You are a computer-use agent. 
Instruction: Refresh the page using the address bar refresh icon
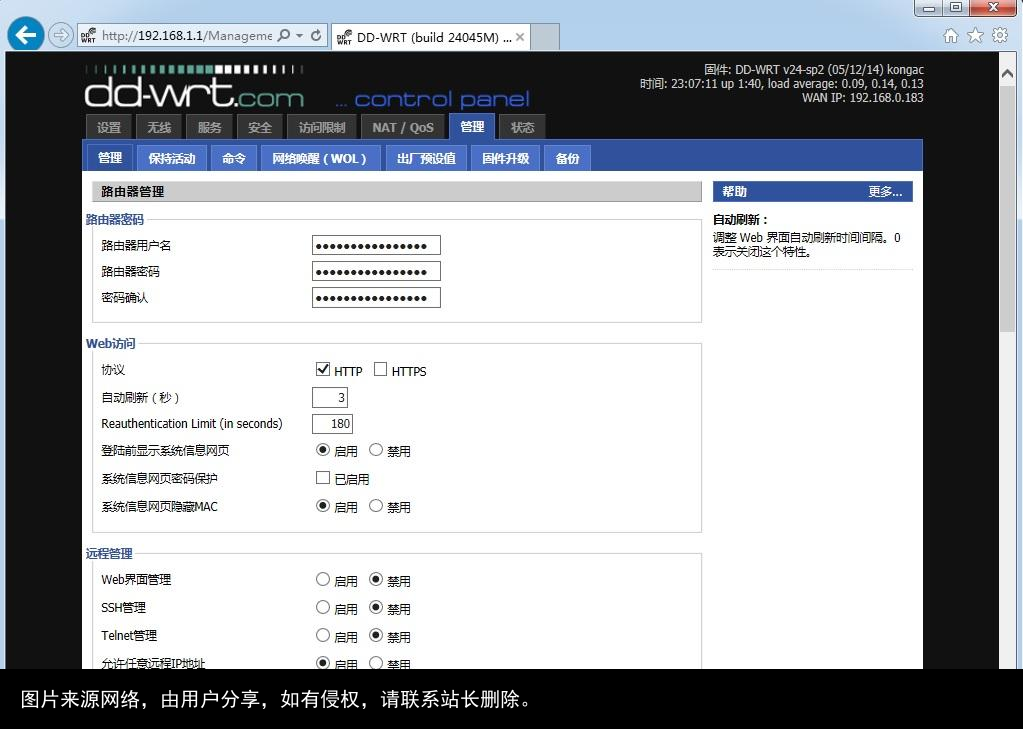point(315,34)
